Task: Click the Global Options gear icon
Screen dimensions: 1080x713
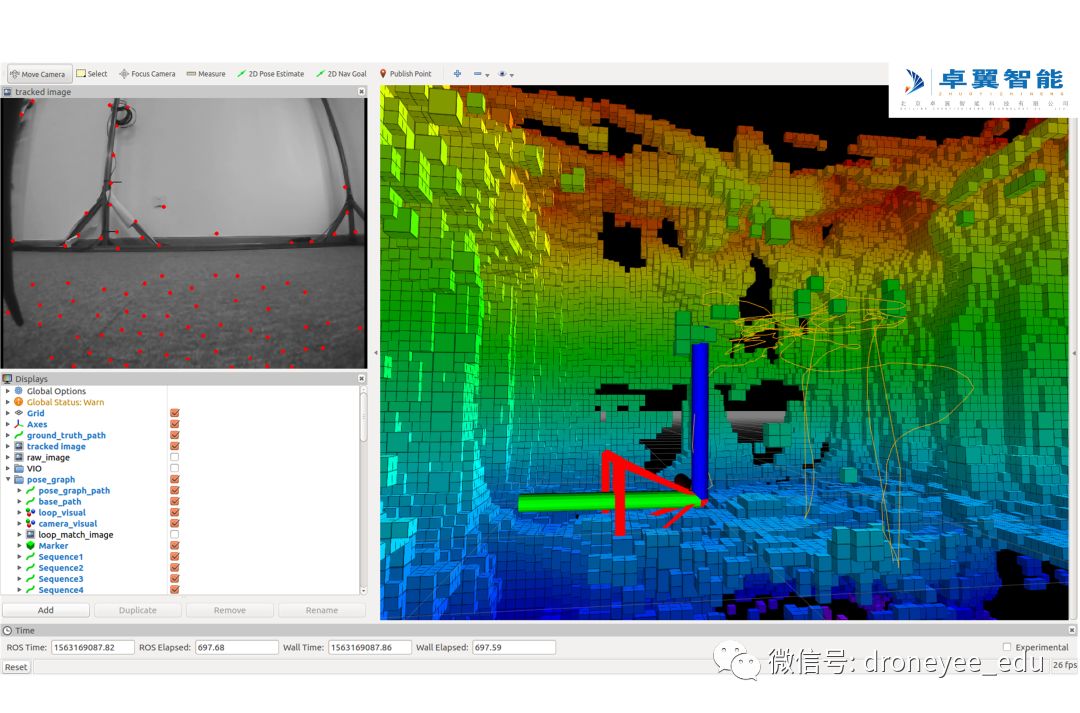Action: (x=19, y=391)
